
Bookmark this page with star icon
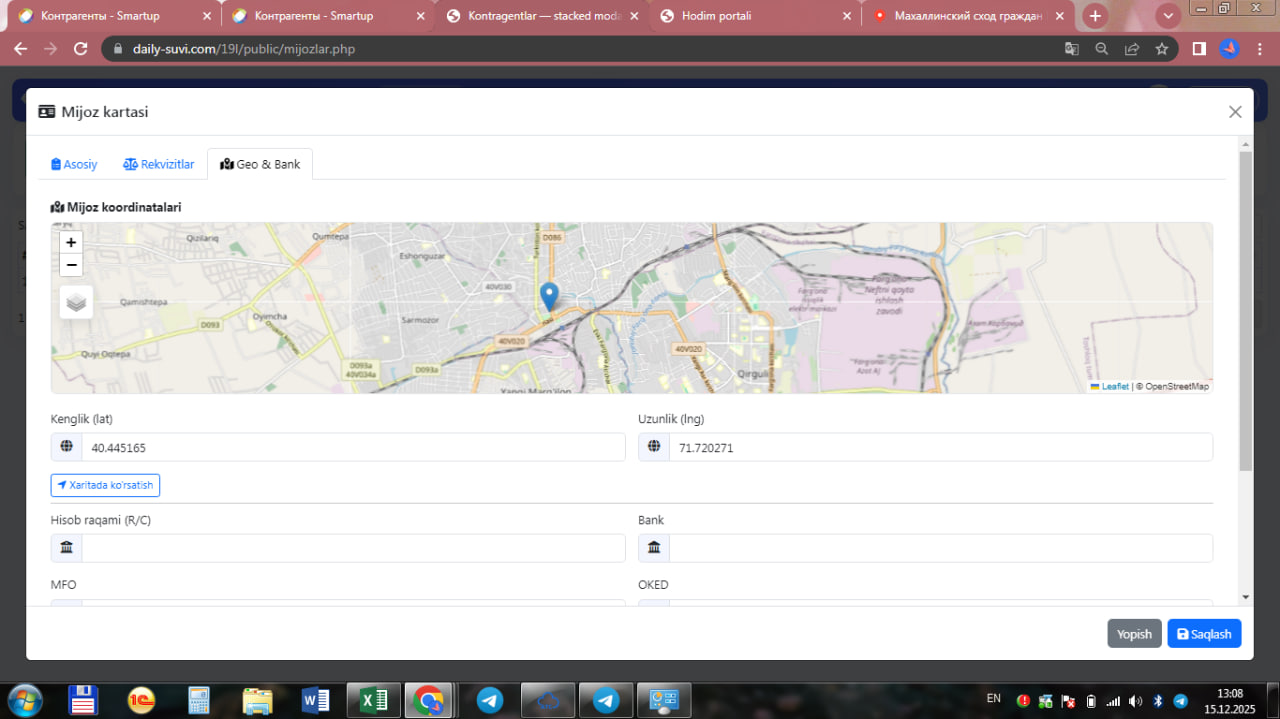(x=1162, y=49)
